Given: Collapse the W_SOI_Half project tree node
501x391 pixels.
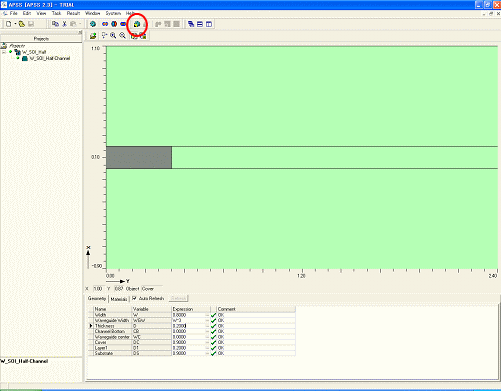Looking at the screenshot, I should [x=4, y=52].
